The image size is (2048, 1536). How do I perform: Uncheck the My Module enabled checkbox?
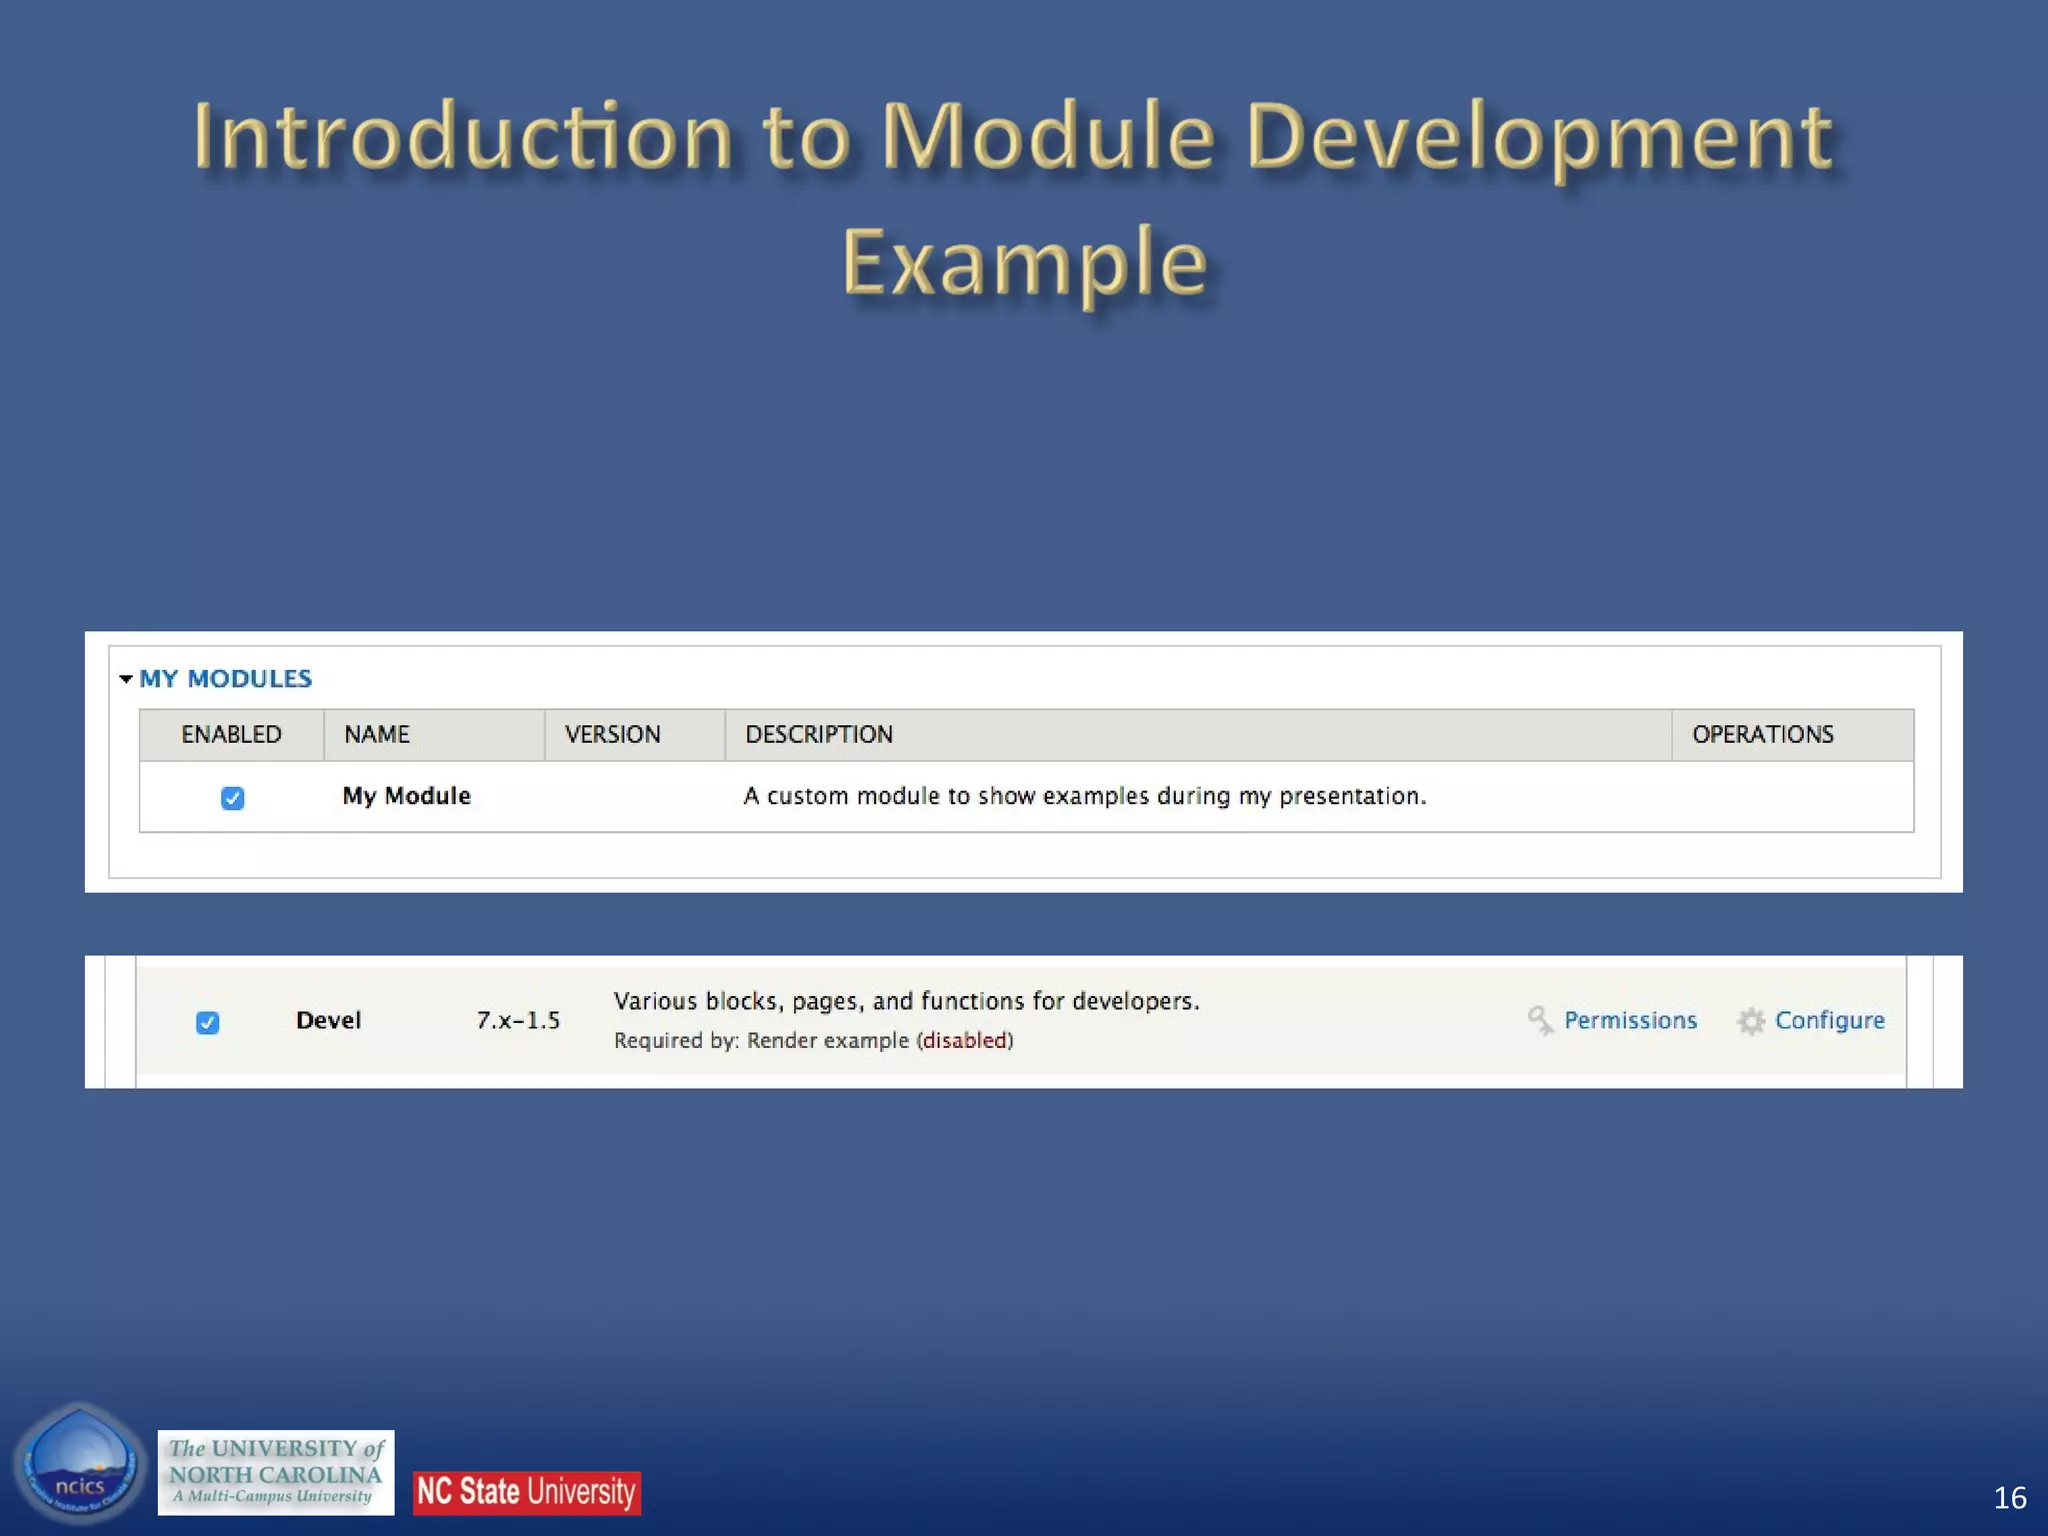[232, 797]
